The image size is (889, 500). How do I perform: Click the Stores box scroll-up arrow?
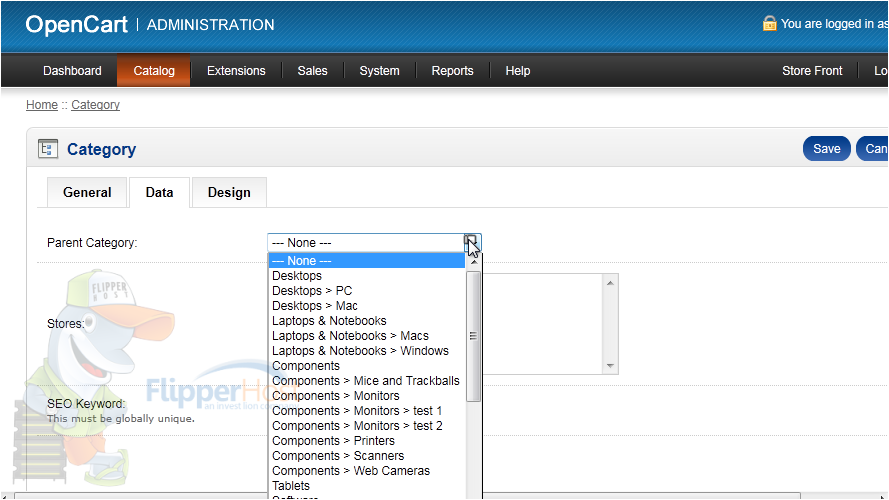610,283
